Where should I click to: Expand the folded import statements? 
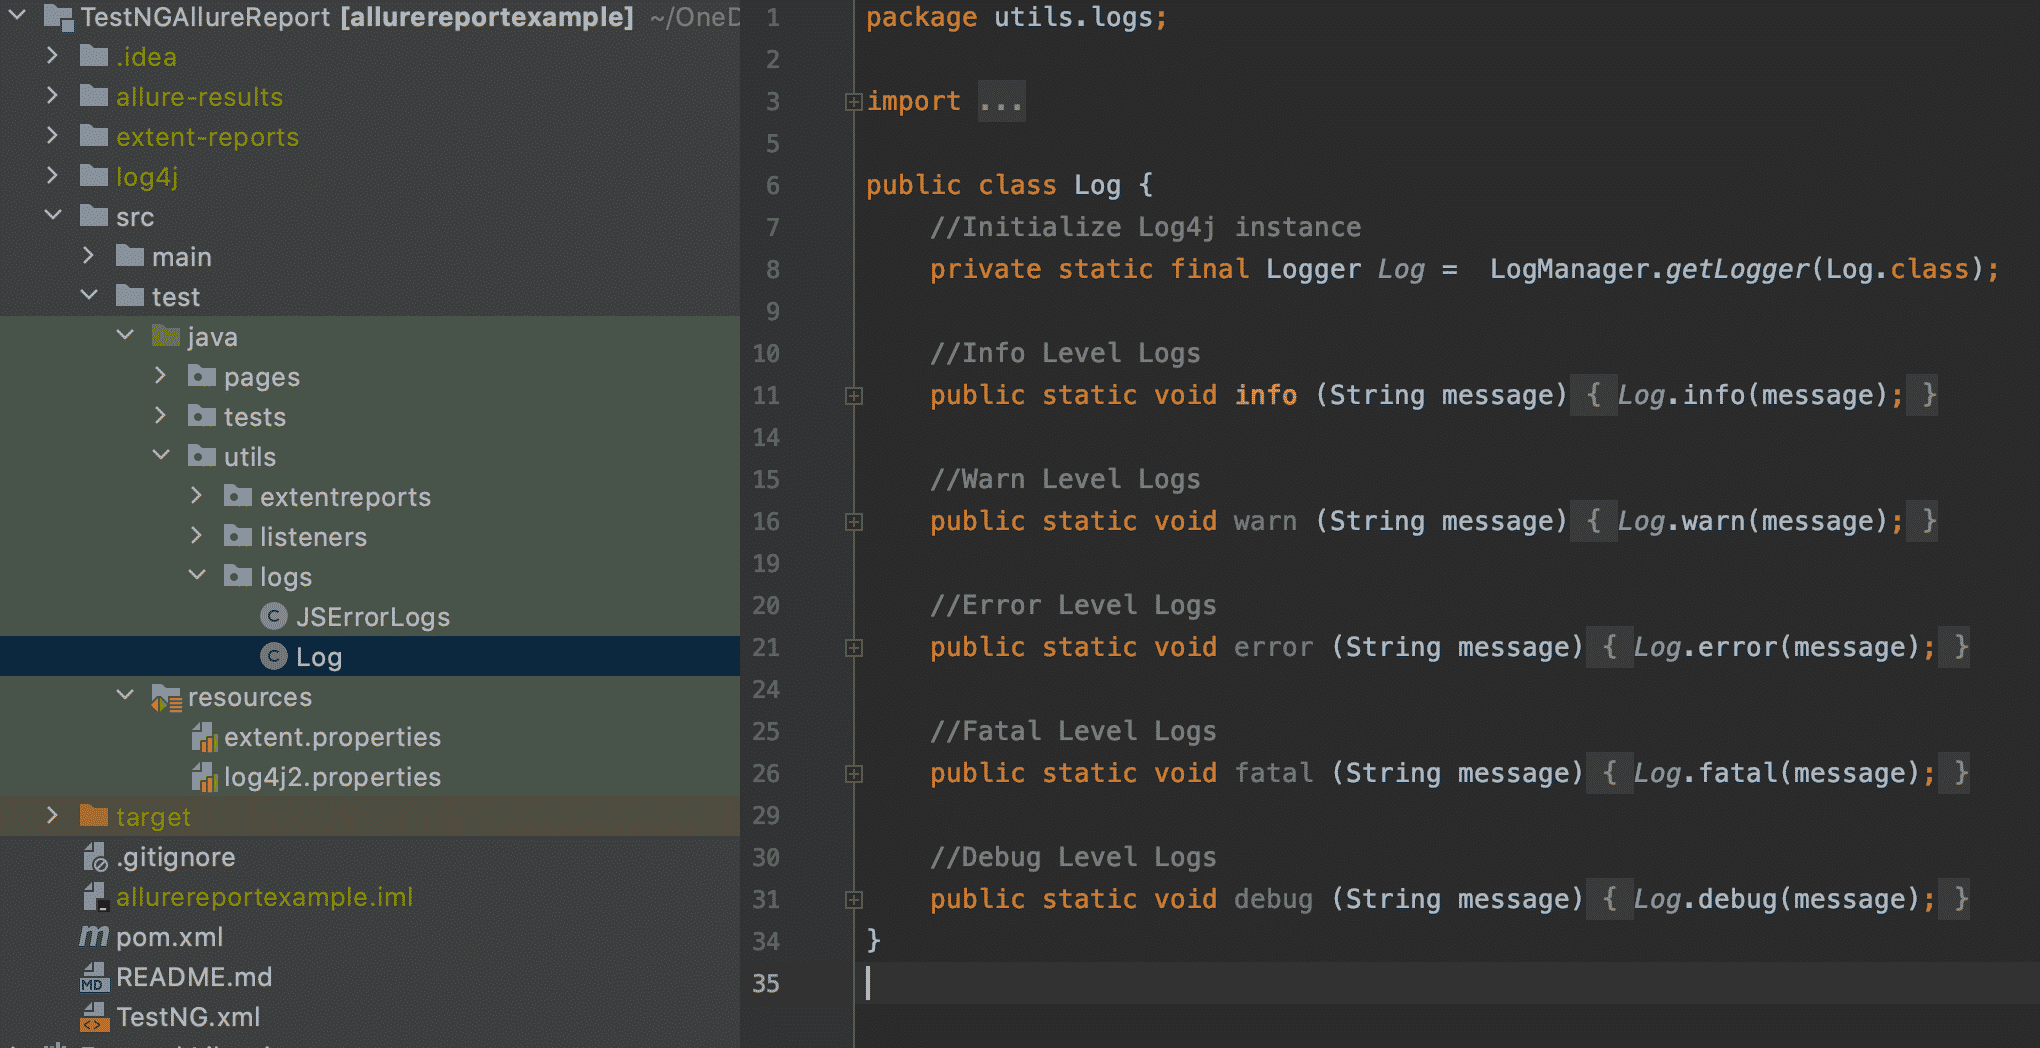pos(854,102)
